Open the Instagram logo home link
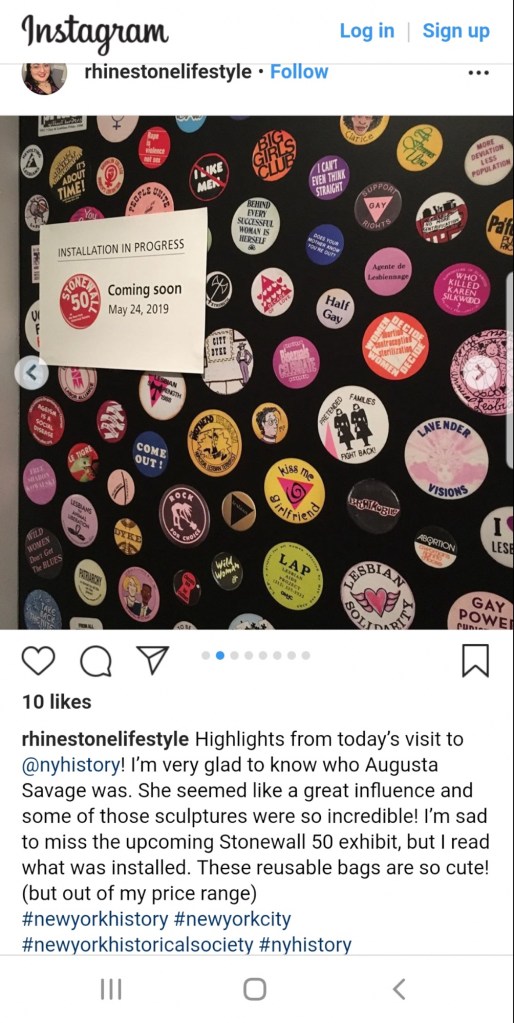The image size is (514, 1023). pos(95,31)
